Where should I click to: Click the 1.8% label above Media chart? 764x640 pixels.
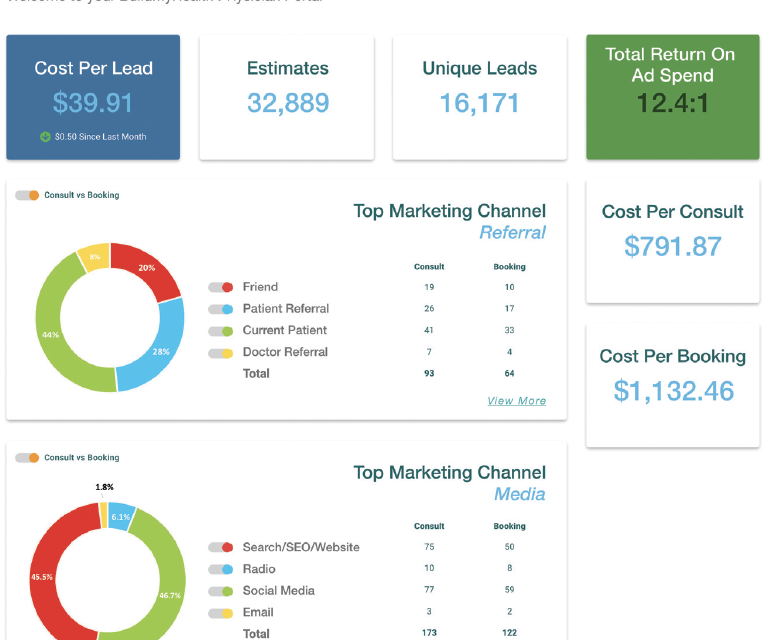[x=104, y=487]
